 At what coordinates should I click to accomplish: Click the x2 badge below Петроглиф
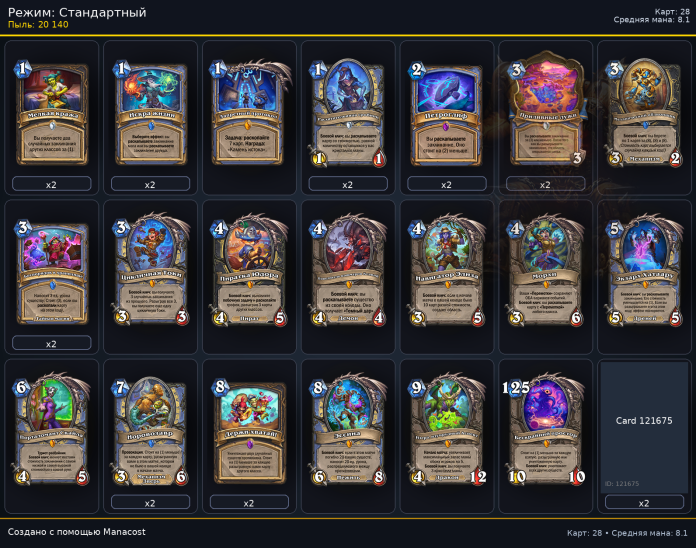pos(447,184)
